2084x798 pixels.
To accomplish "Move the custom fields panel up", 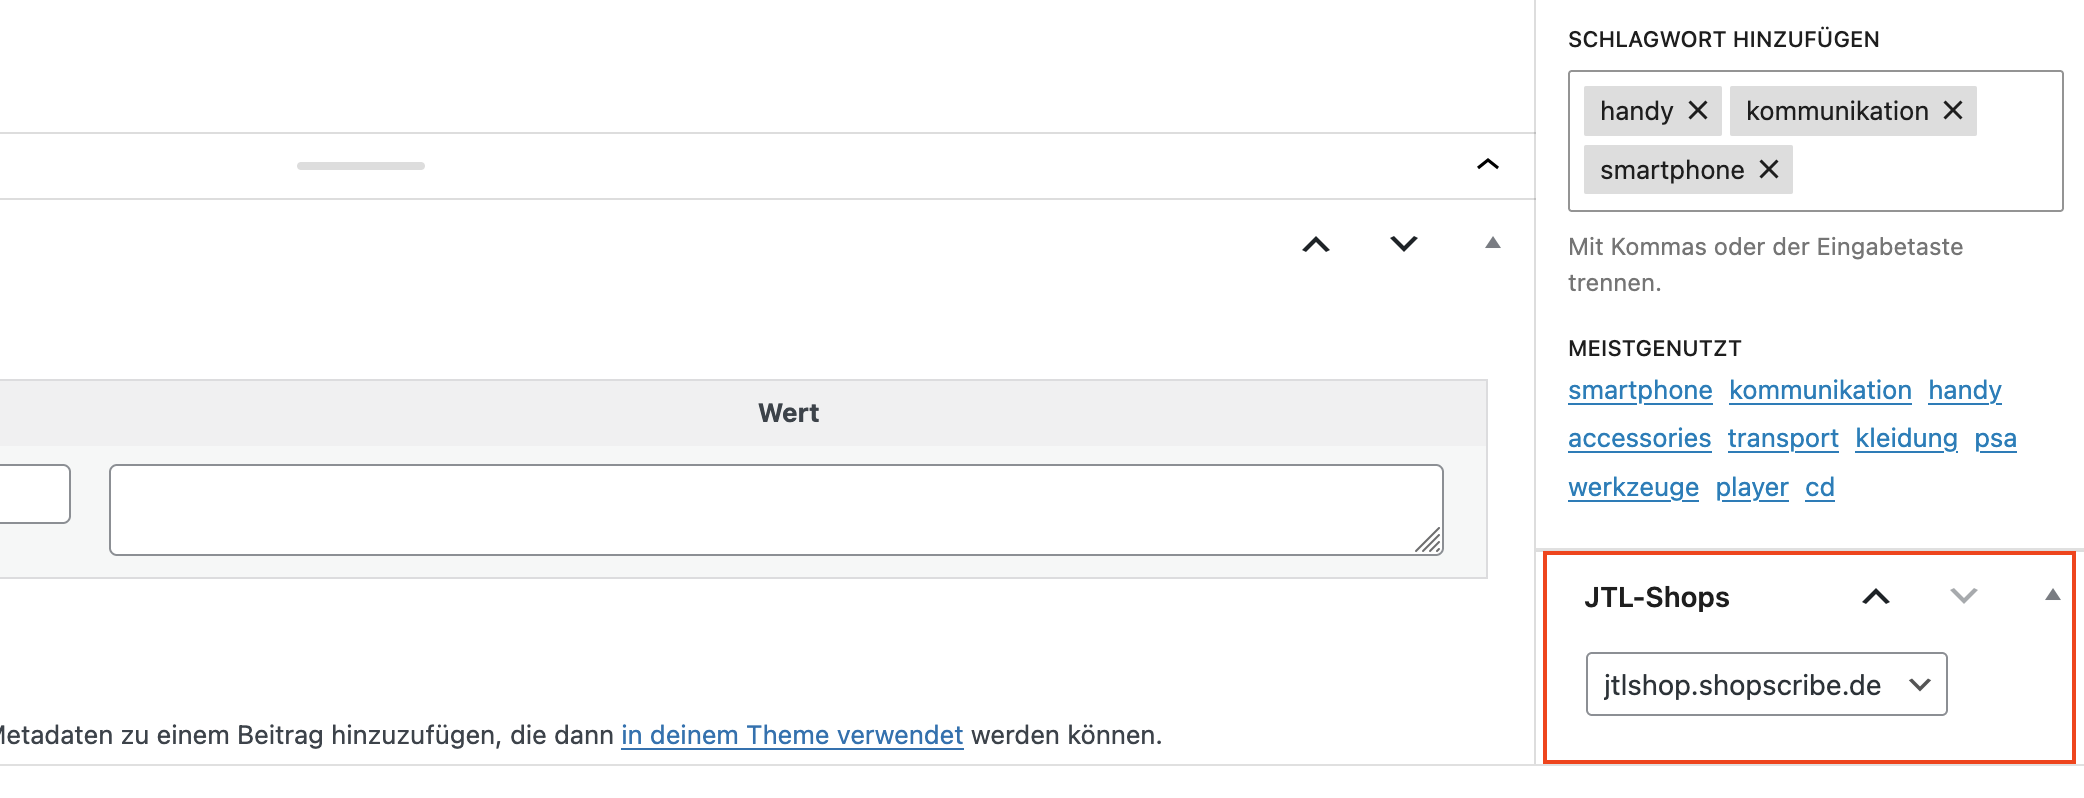I will 1316,245.
